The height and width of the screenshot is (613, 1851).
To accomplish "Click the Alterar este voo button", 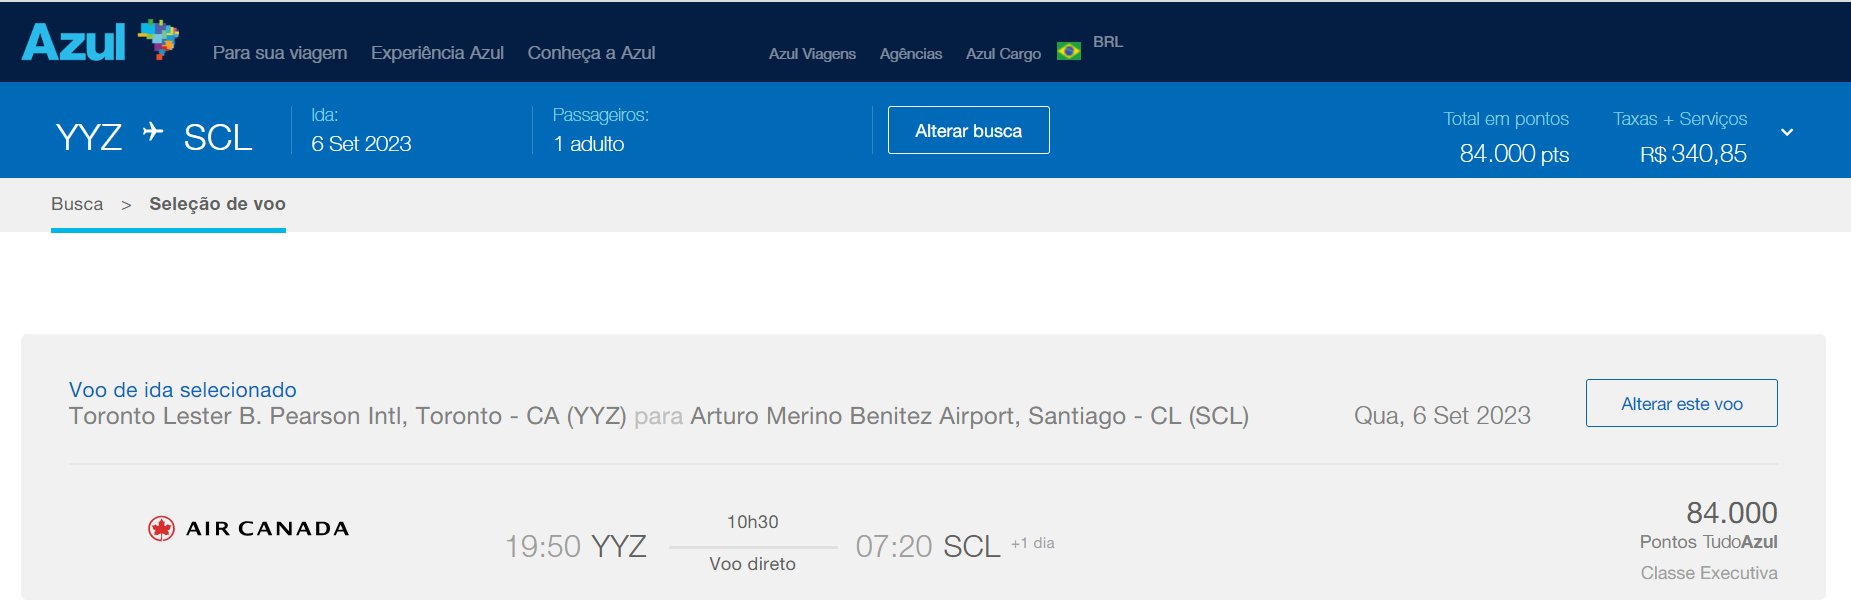I will click(1681, 403).
